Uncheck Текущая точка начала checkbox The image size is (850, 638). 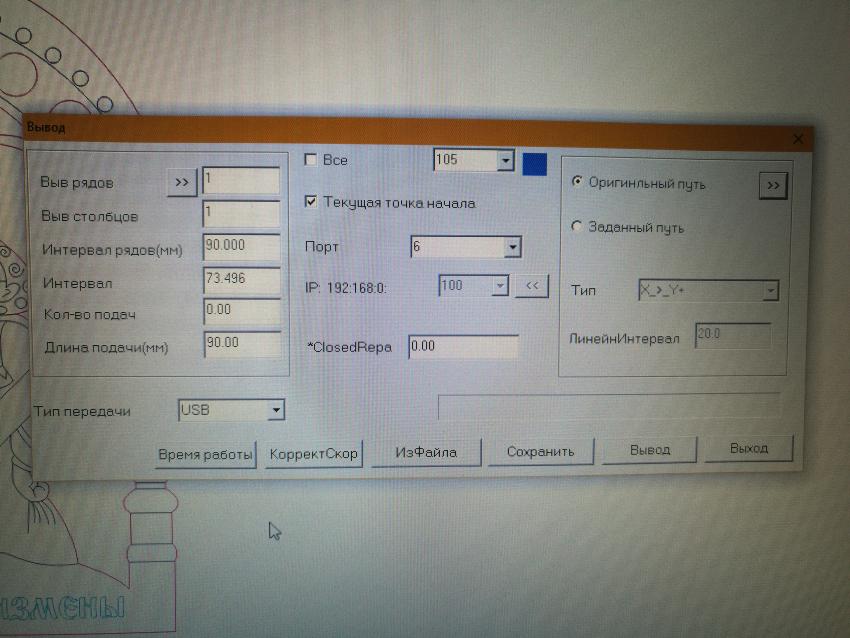[311, 202]
